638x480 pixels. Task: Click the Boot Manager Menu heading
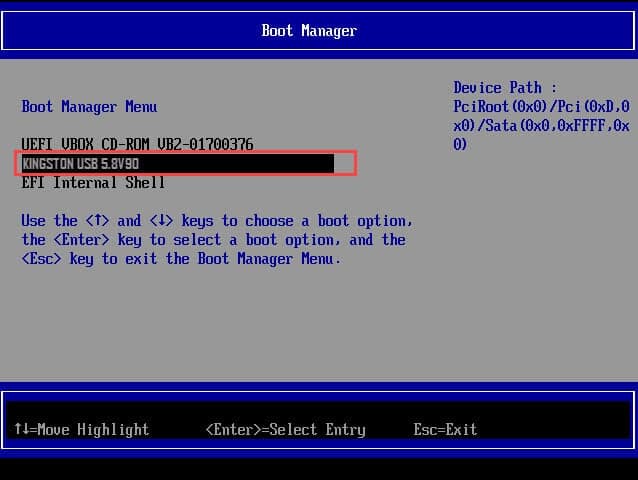pos(89,107)
